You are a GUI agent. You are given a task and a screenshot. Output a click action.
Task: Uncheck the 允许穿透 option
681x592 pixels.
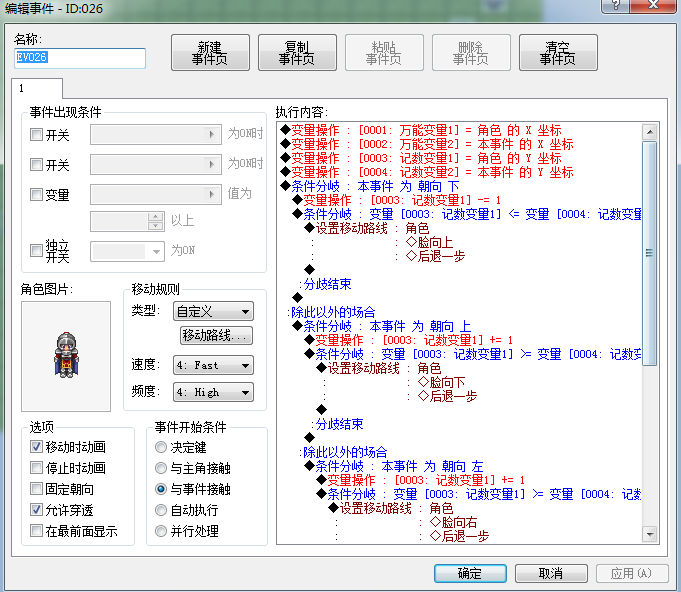[x=36, y=509]
